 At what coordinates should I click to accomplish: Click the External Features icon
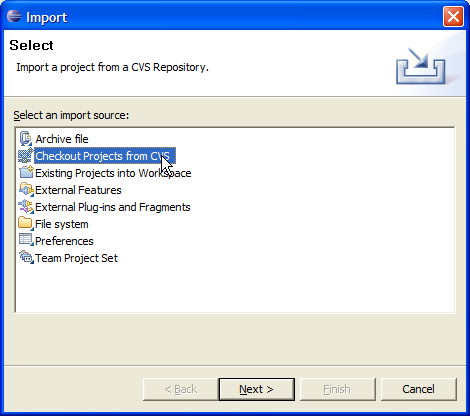coord(26,190)
